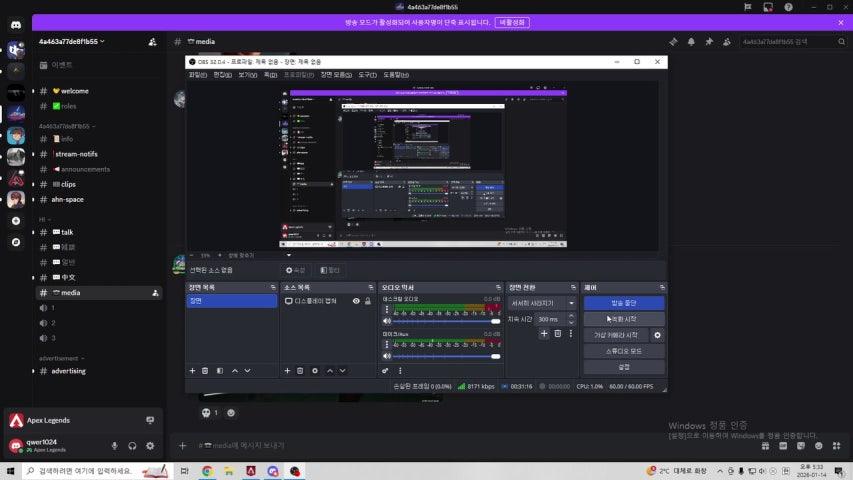The image size is (853, 480).
Task: Toggle lock on the display capture source
Action: [368, 301]
